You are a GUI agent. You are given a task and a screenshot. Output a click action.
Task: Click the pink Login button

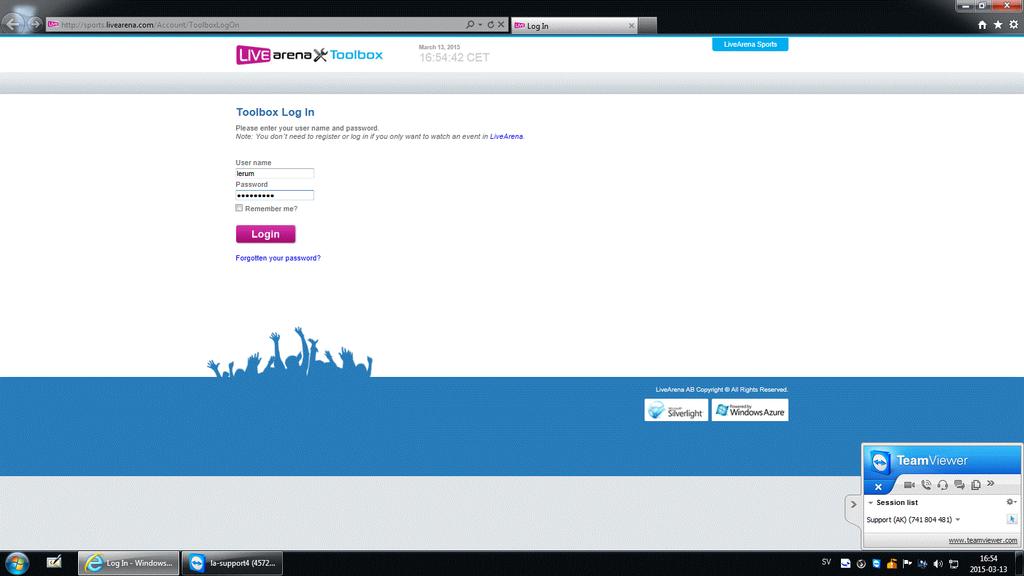(x=265, y=234)
